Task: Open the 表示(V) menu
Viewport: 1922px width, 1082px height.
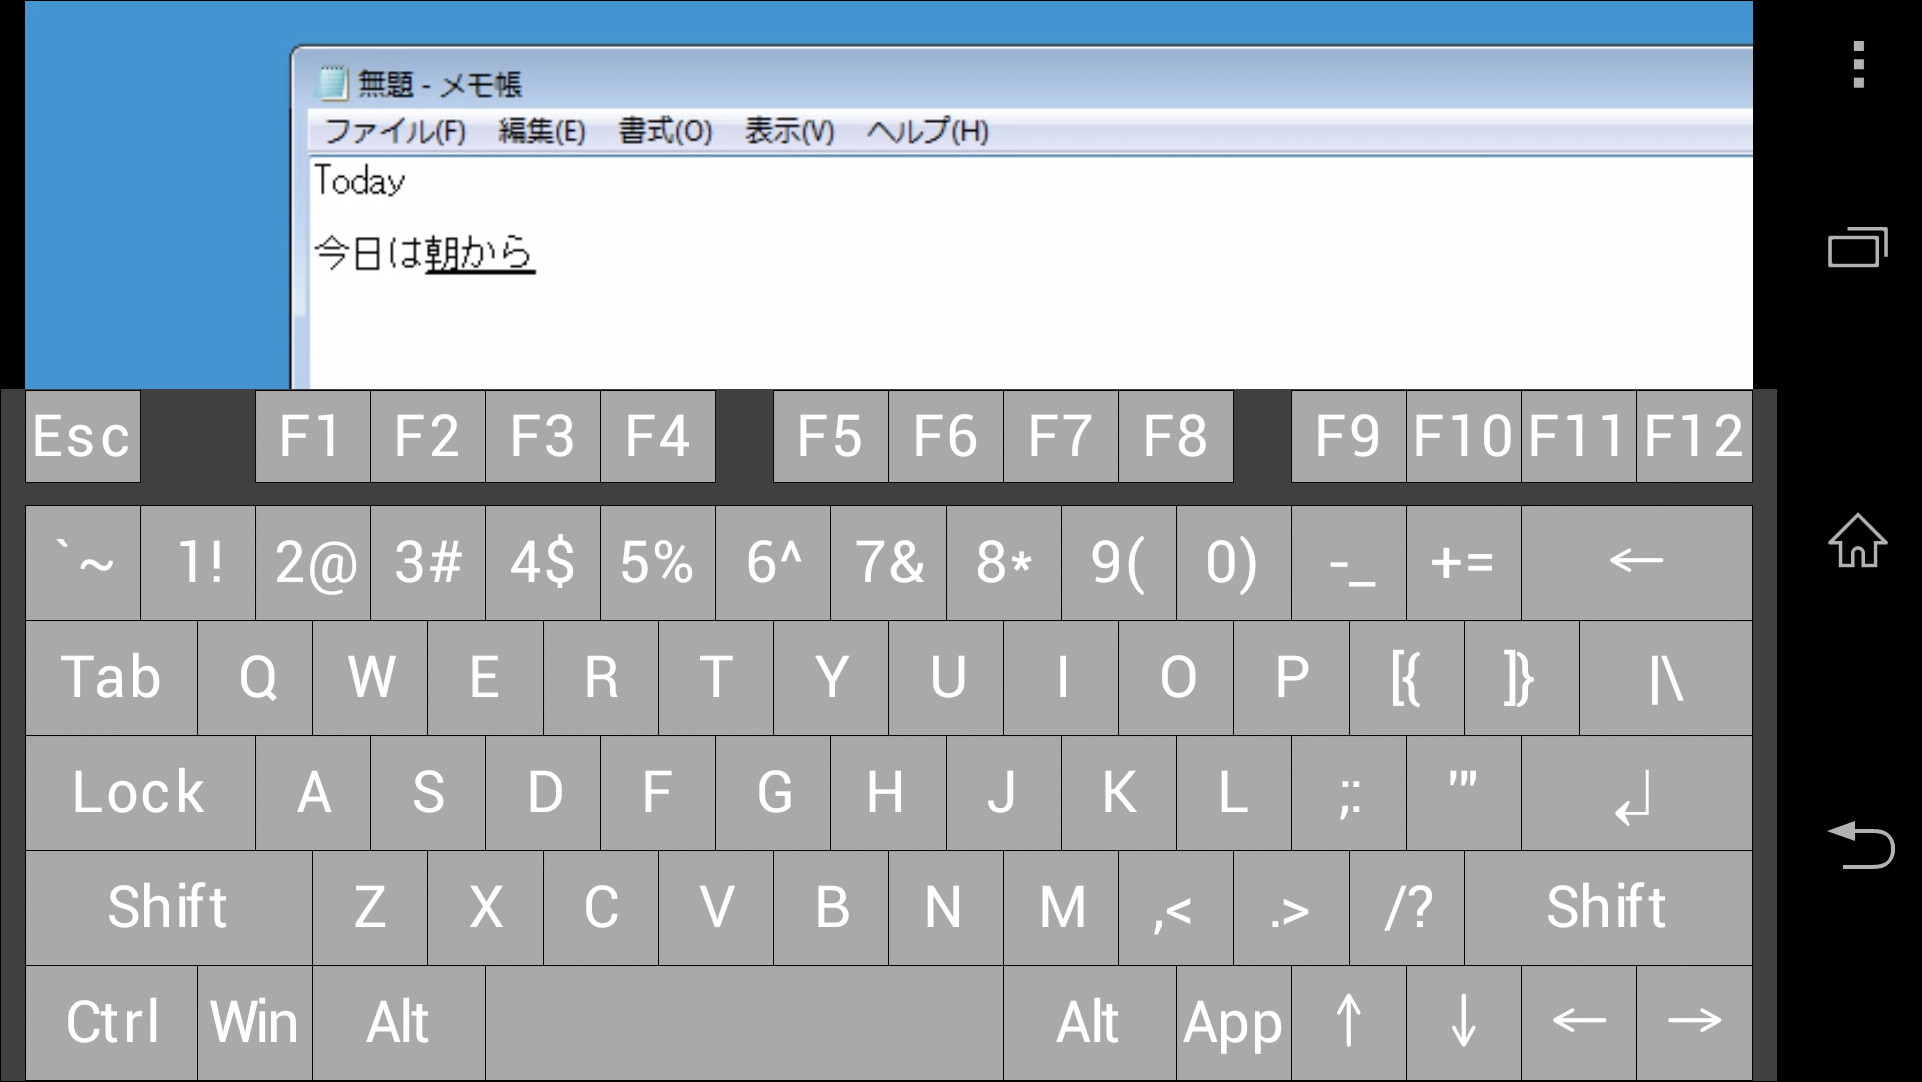Action: (789, 131)
